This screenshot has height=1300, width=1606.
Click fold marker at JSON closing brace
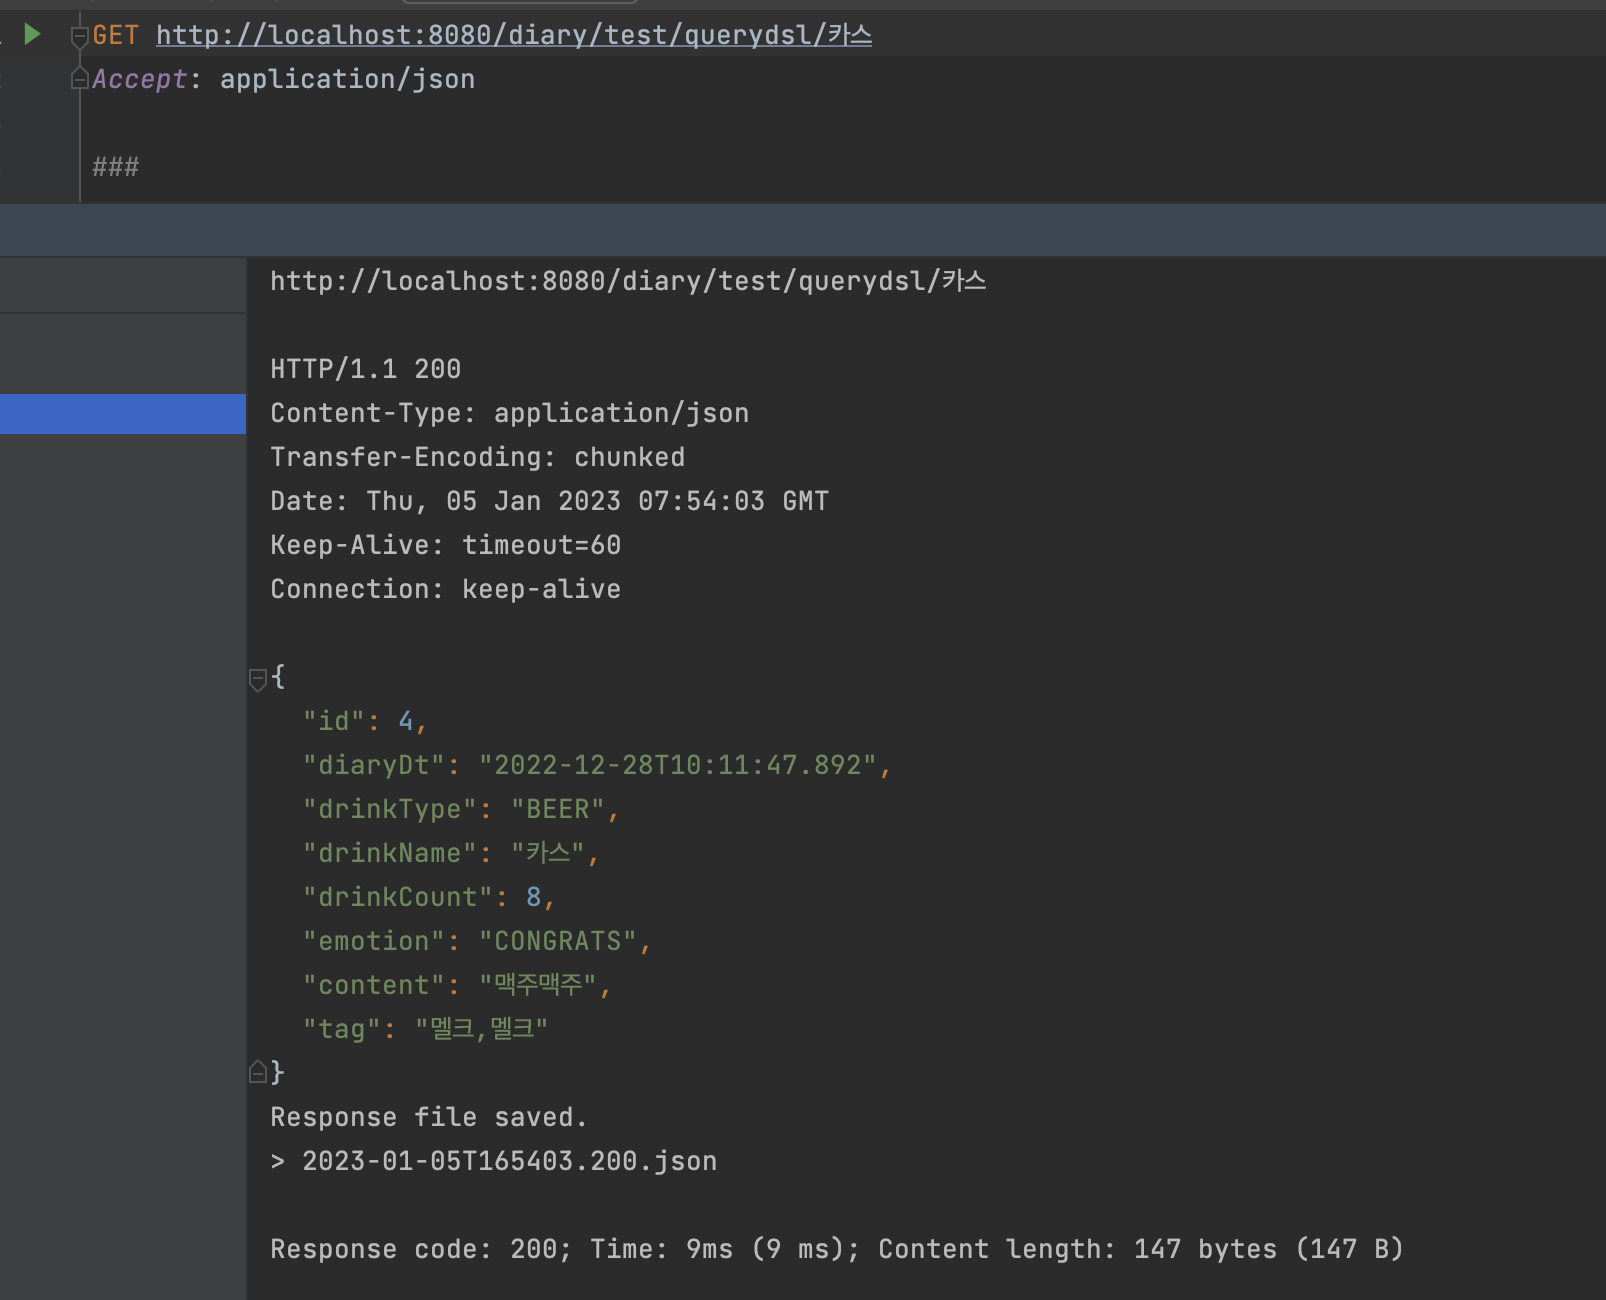click(x=257, y=1072)
